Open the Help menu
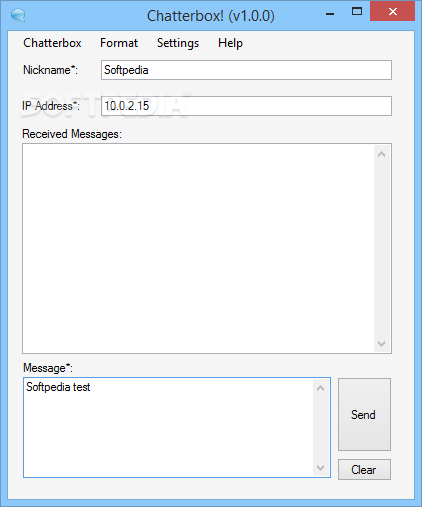Image resolution: width=422 pixels, height=507 pixels. click(230, 43)
